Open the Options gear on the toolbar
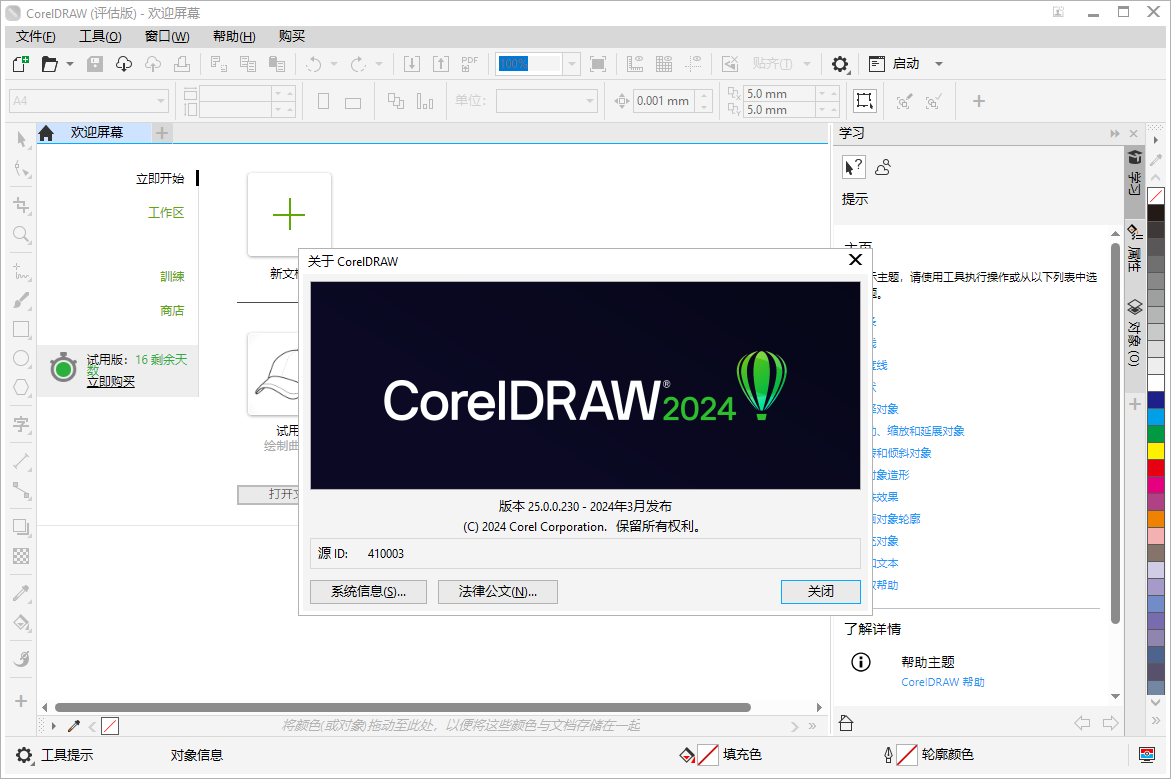 pyautogui.click(x=840, y=63)
